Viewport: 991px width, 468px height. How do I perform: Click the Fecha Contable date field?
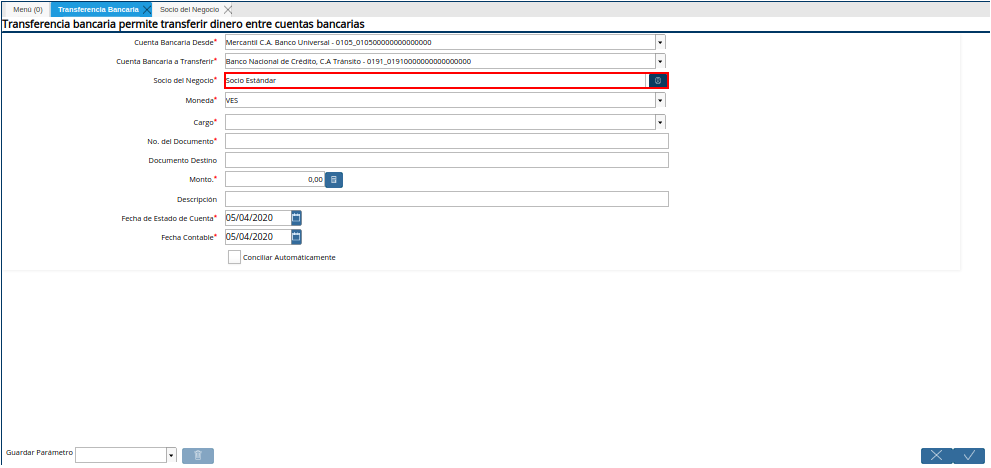pos(258,237)
